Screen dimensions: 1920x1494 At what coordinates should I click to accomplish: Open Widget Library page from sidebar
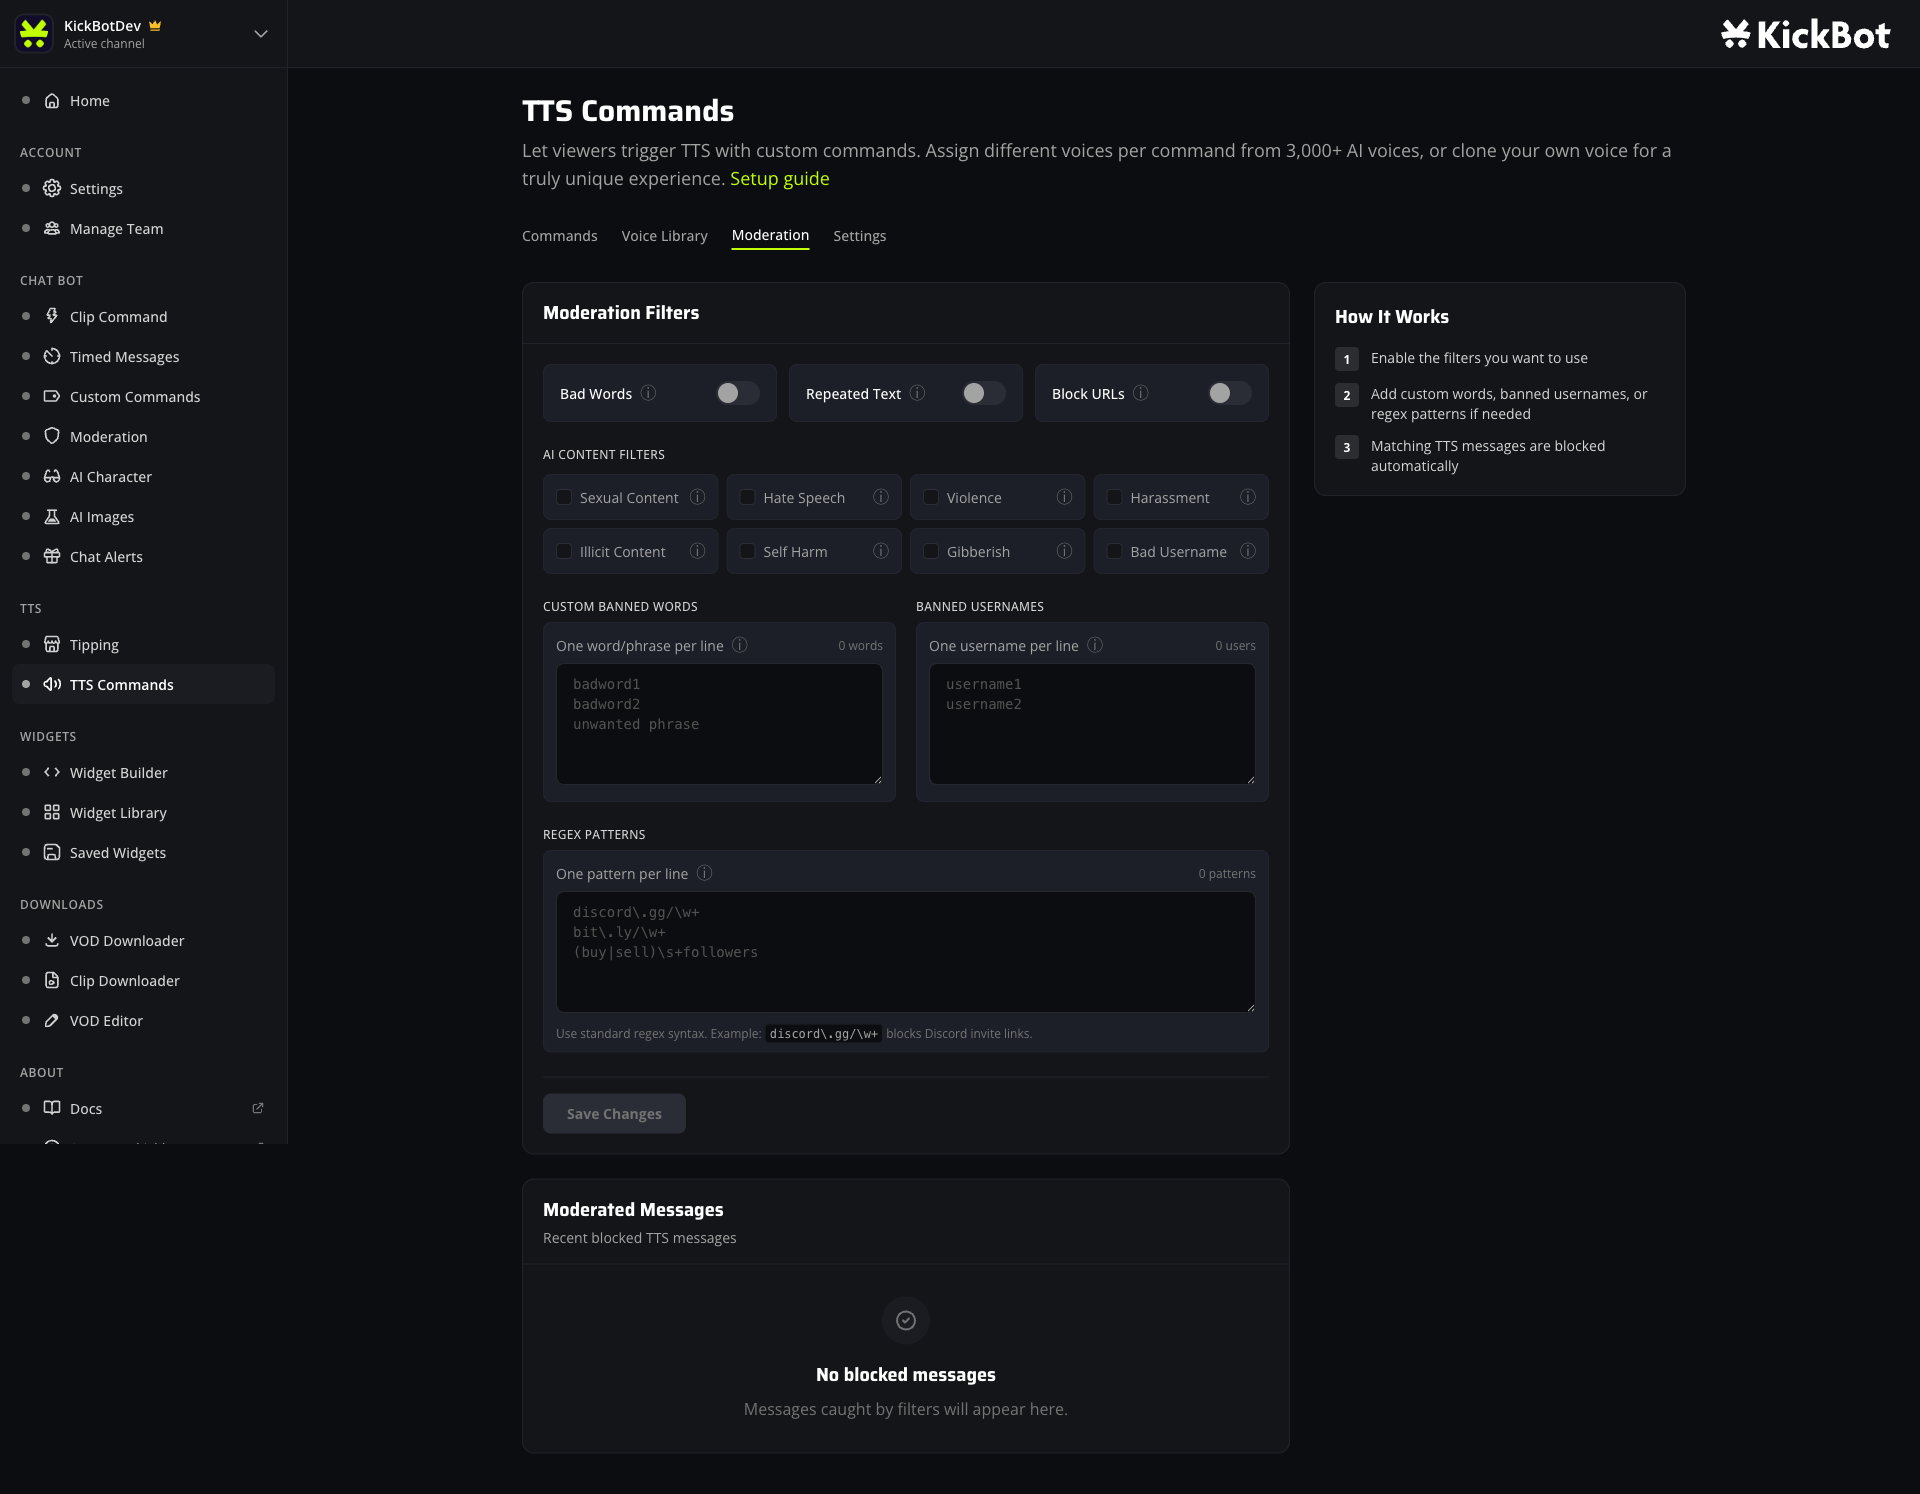[x=143, y=813]
